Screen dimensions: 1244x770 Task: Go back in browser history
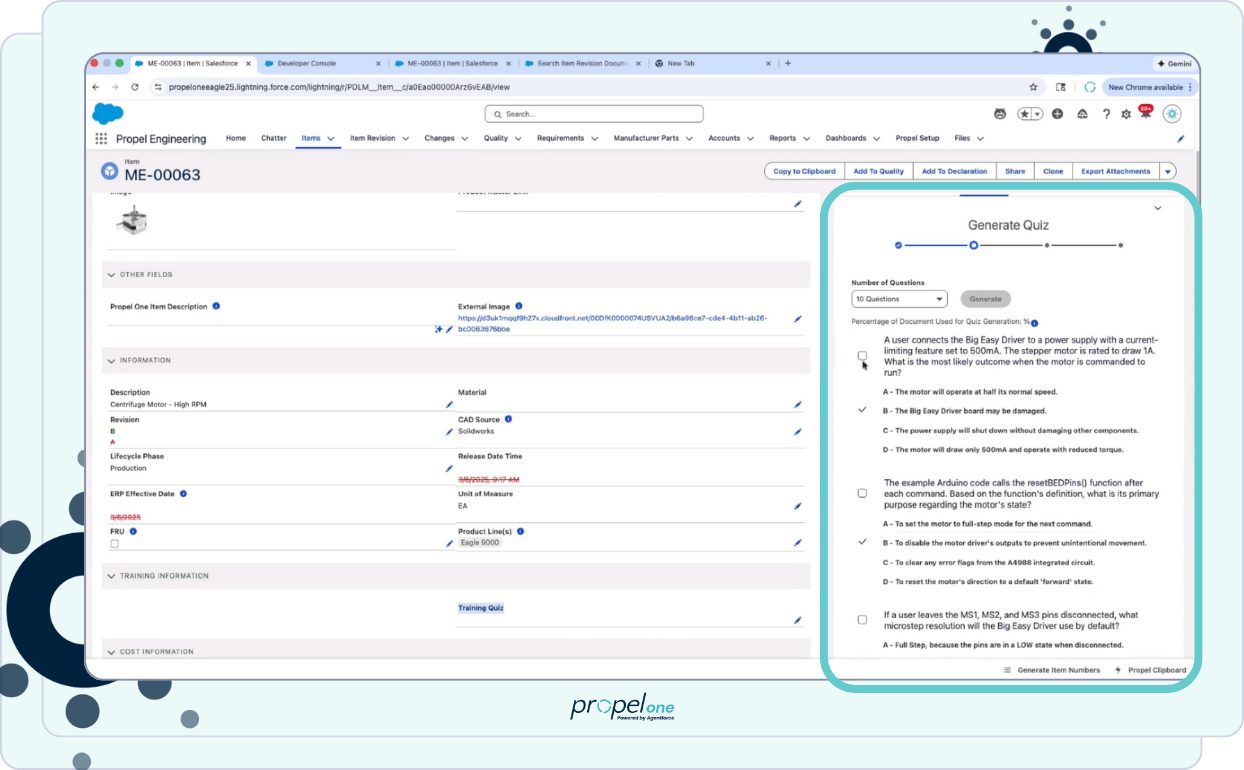tap(96, 87)
